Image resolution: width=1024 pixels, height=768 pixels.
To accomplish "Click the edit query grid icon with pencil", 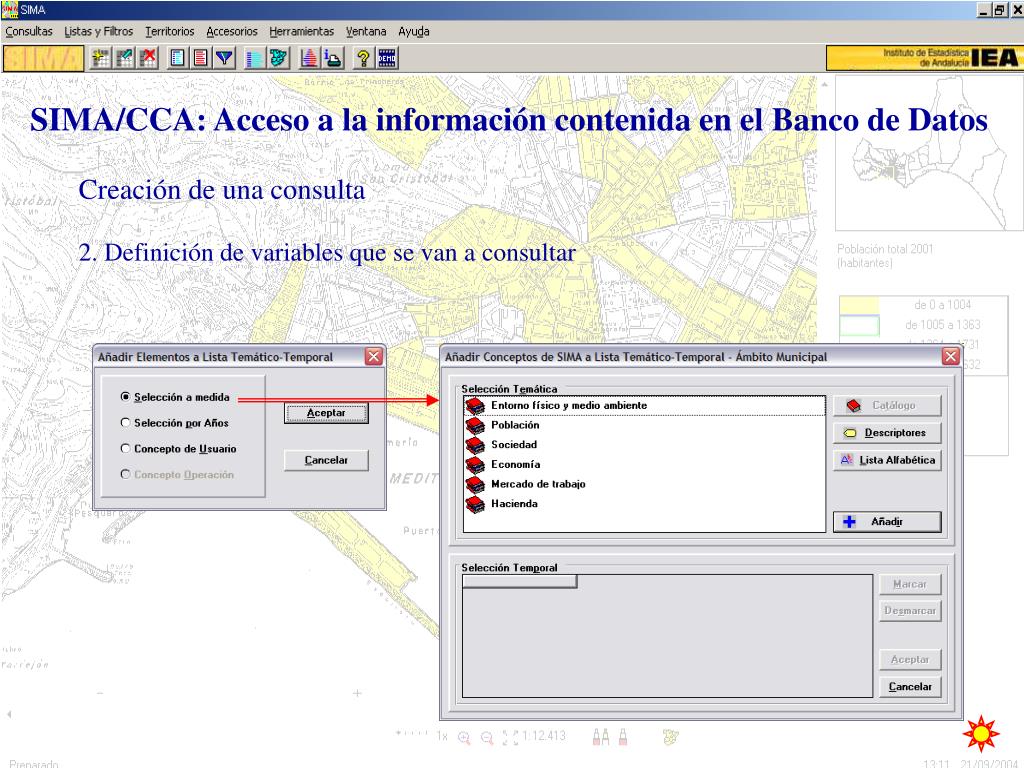I will pyautogui.click(x=125, y=58).
